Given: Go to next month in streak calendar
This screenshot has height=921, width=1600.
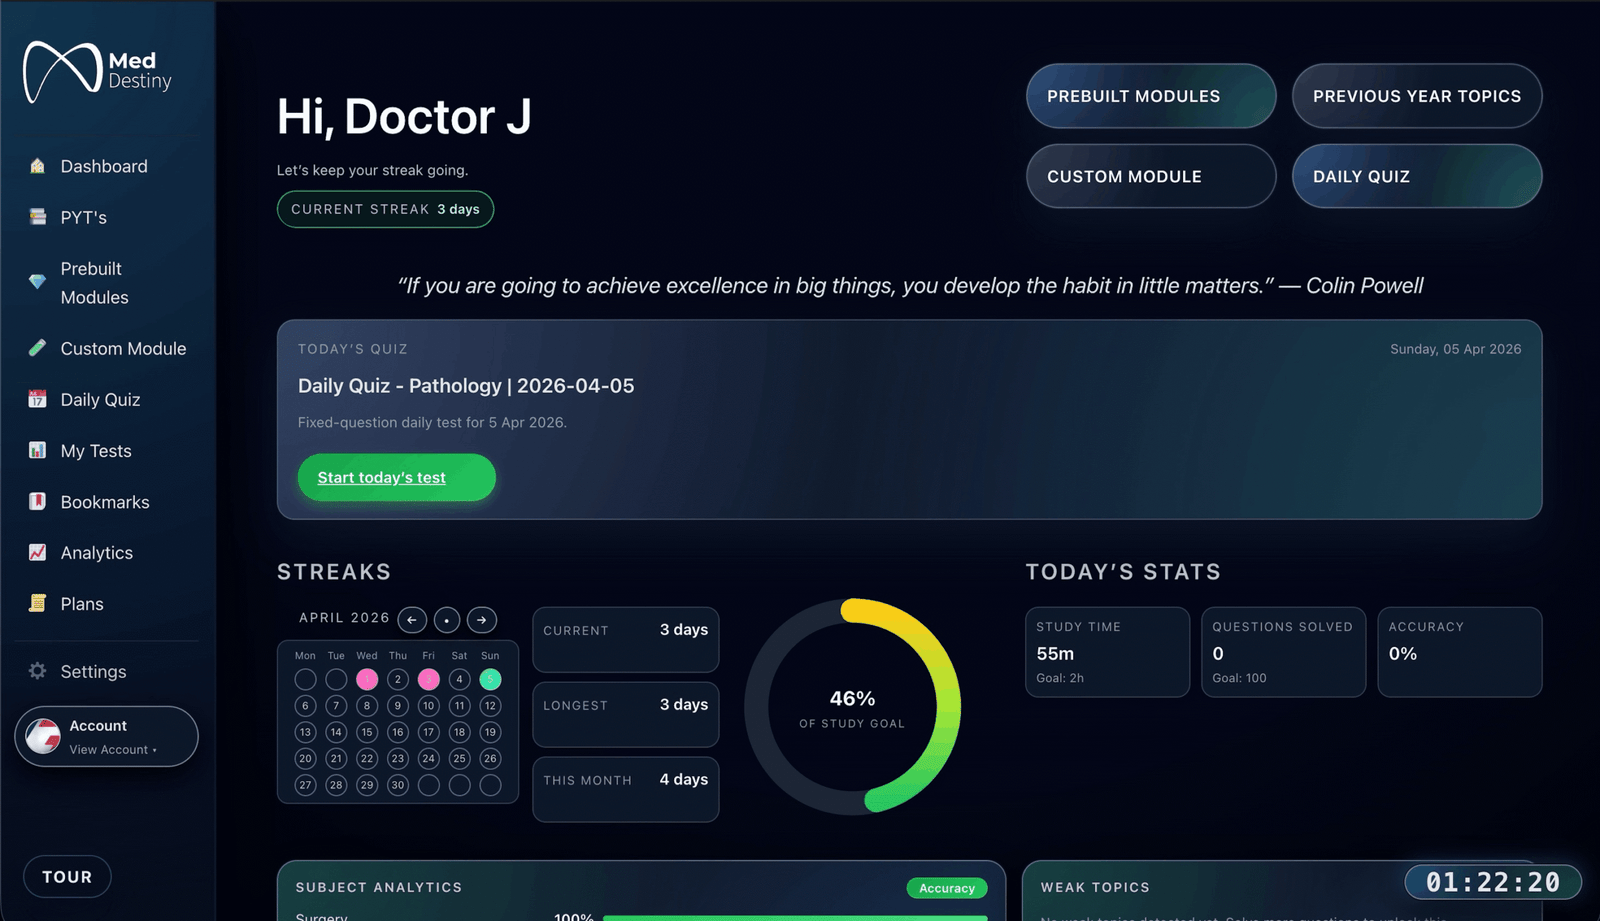Looking at the screenshot, I should [482, 620].
